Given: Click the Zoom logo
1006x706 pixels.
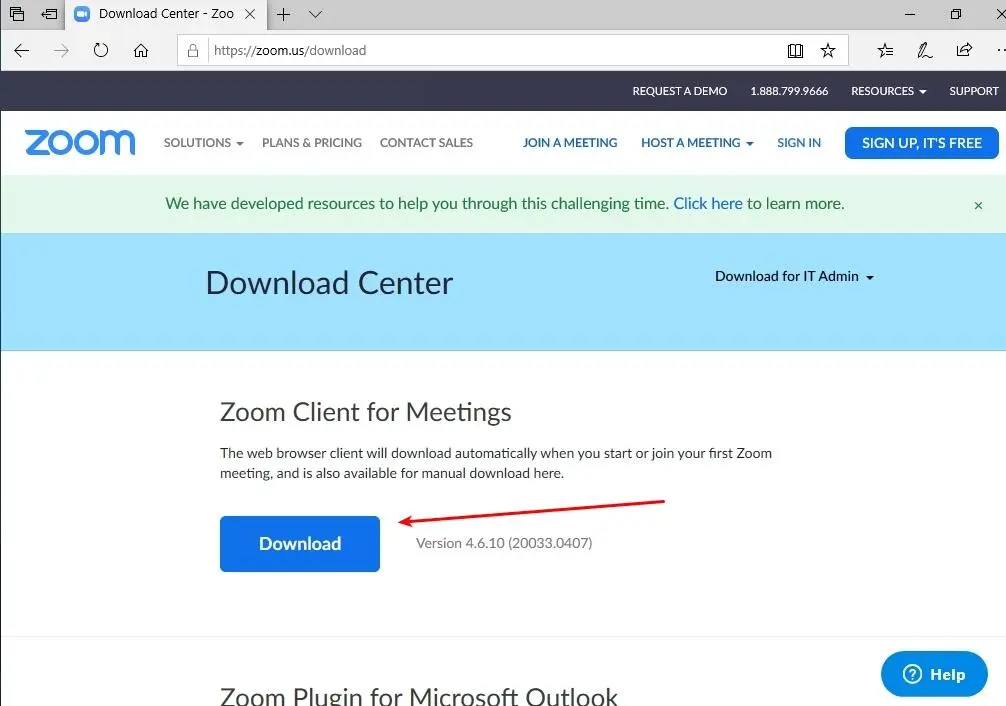Looking at the screenshot, I should tap(80, 142).
